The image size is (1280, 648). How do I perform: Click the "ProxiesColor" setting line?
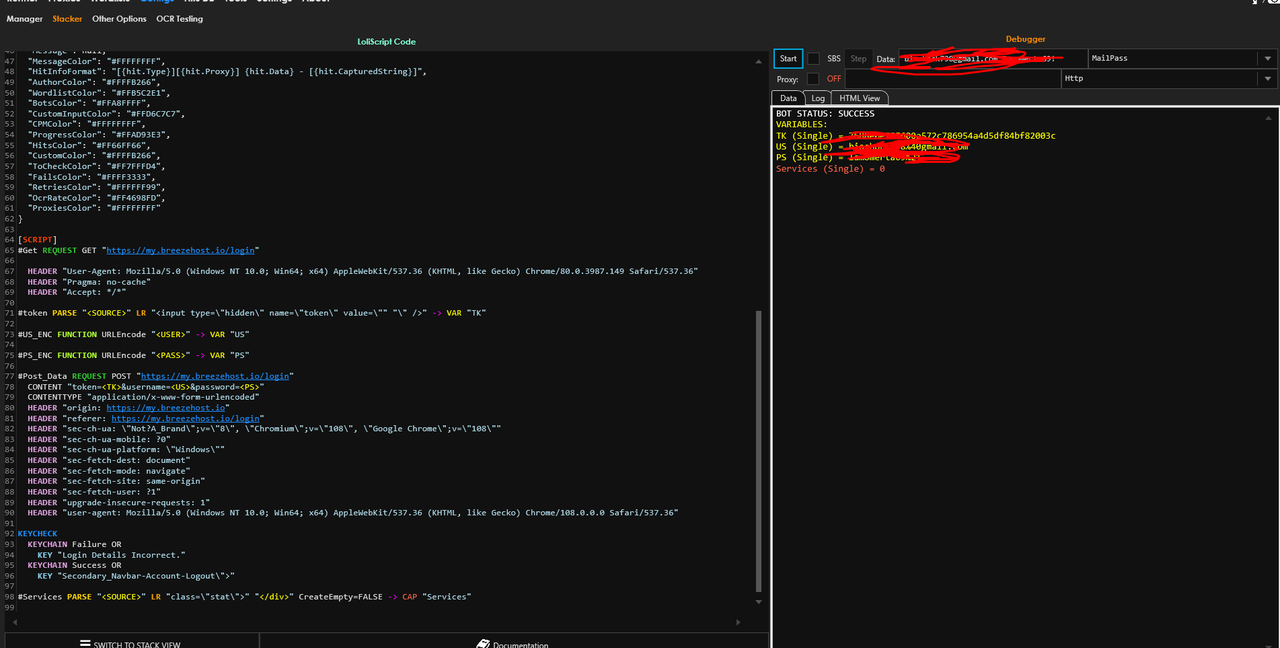pyautogui.click(x=94, y=209)
